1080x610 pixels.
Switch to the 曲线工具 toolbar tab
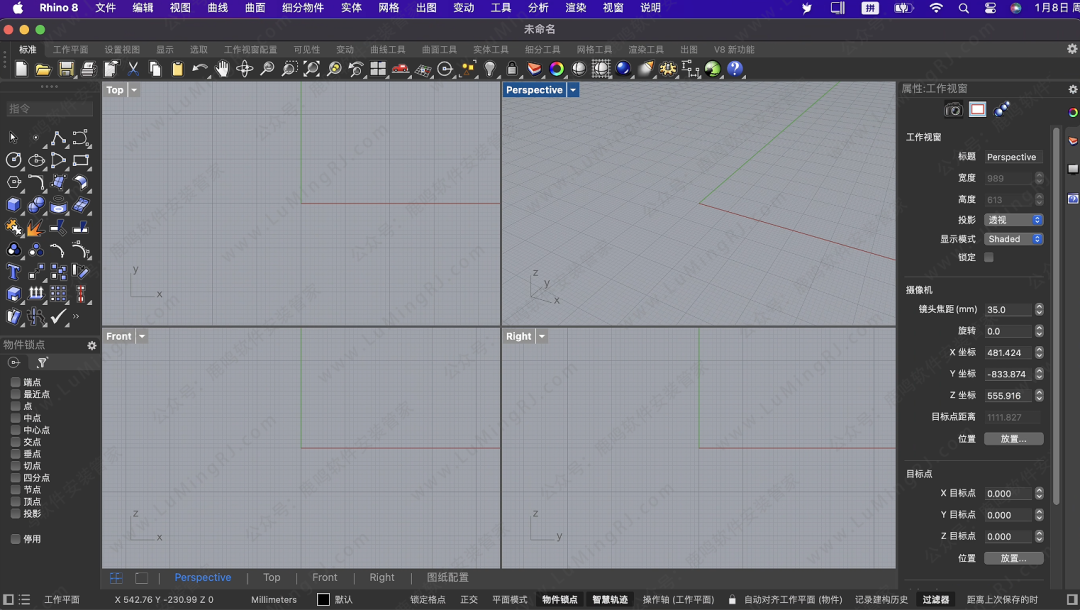click(388, 49)
